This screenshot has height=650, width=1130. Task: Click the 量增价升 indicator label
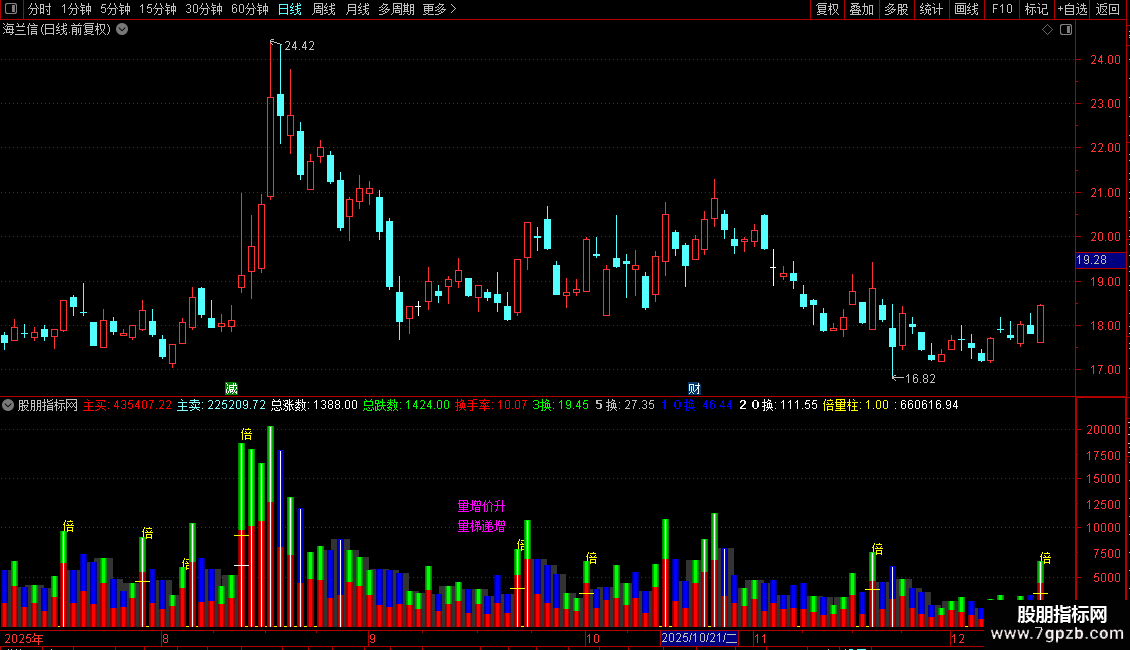481,507
